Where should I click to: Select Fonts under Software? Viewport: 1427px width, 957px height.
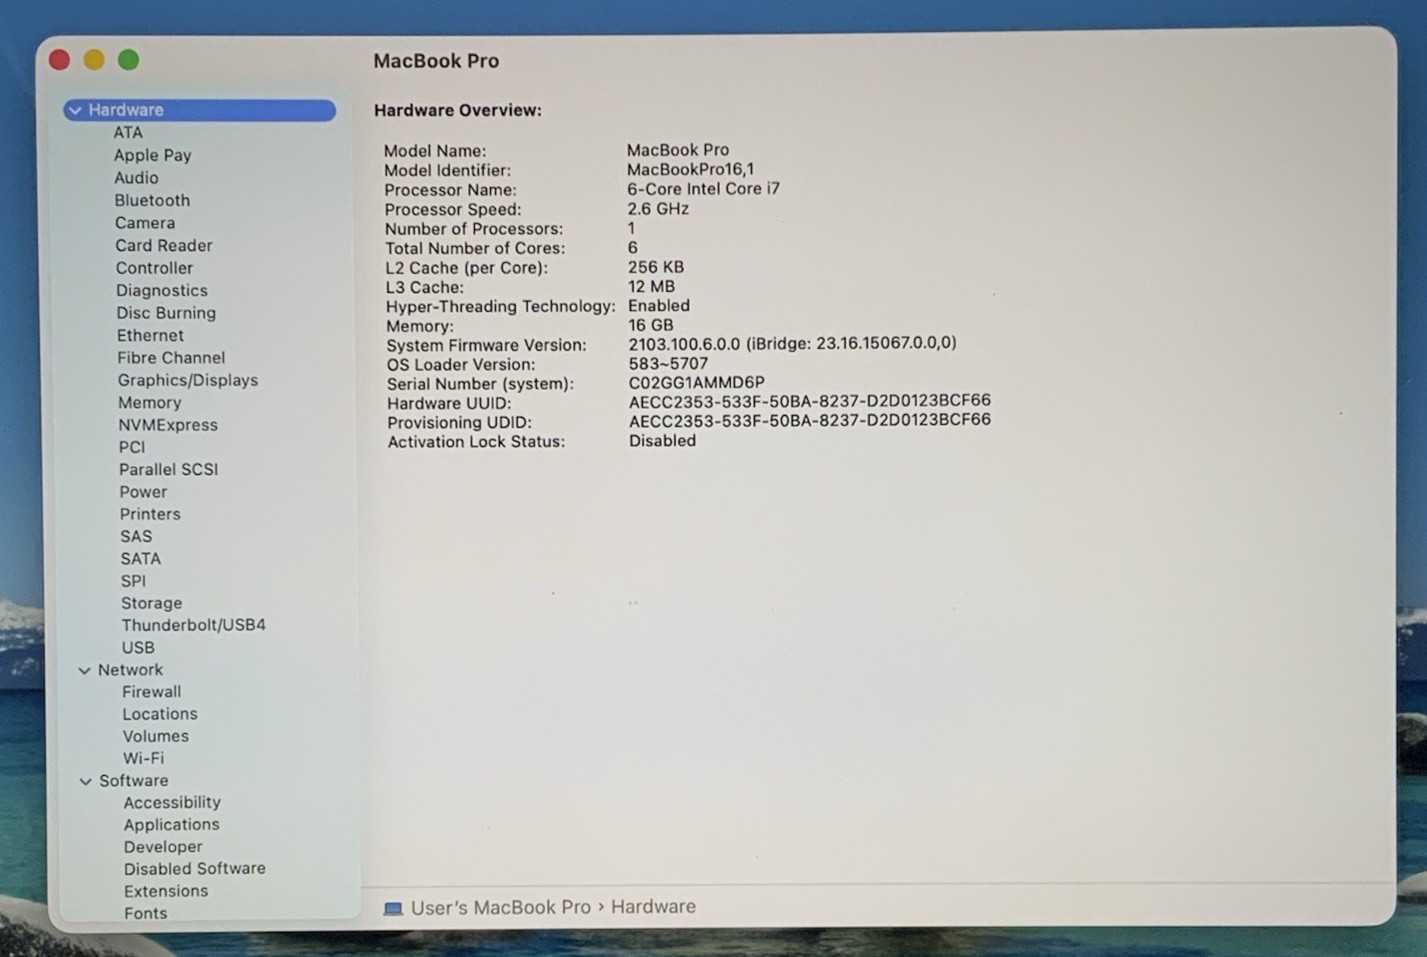(x=146, y=913)
